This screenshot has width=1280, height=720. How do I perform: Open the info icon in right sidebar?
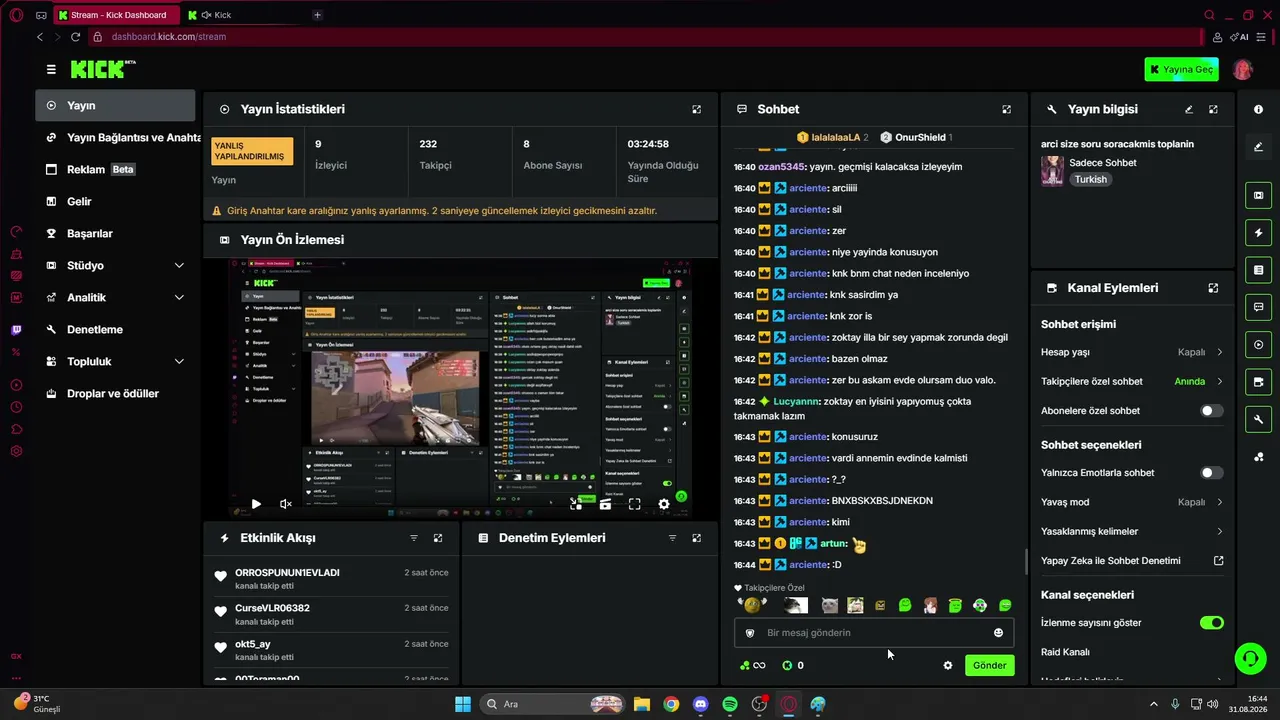click(x=1258, y=109)
